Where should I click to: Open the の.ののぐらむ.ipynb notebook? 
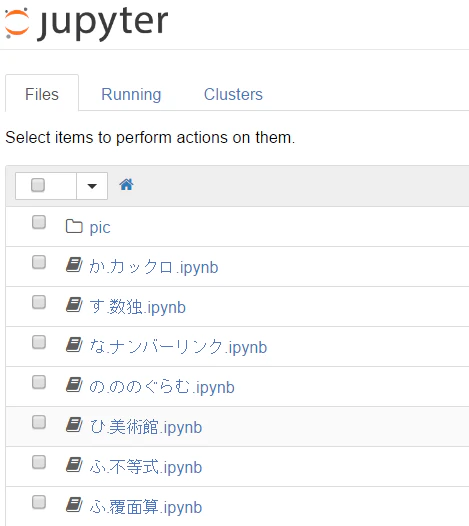(162, 387)
